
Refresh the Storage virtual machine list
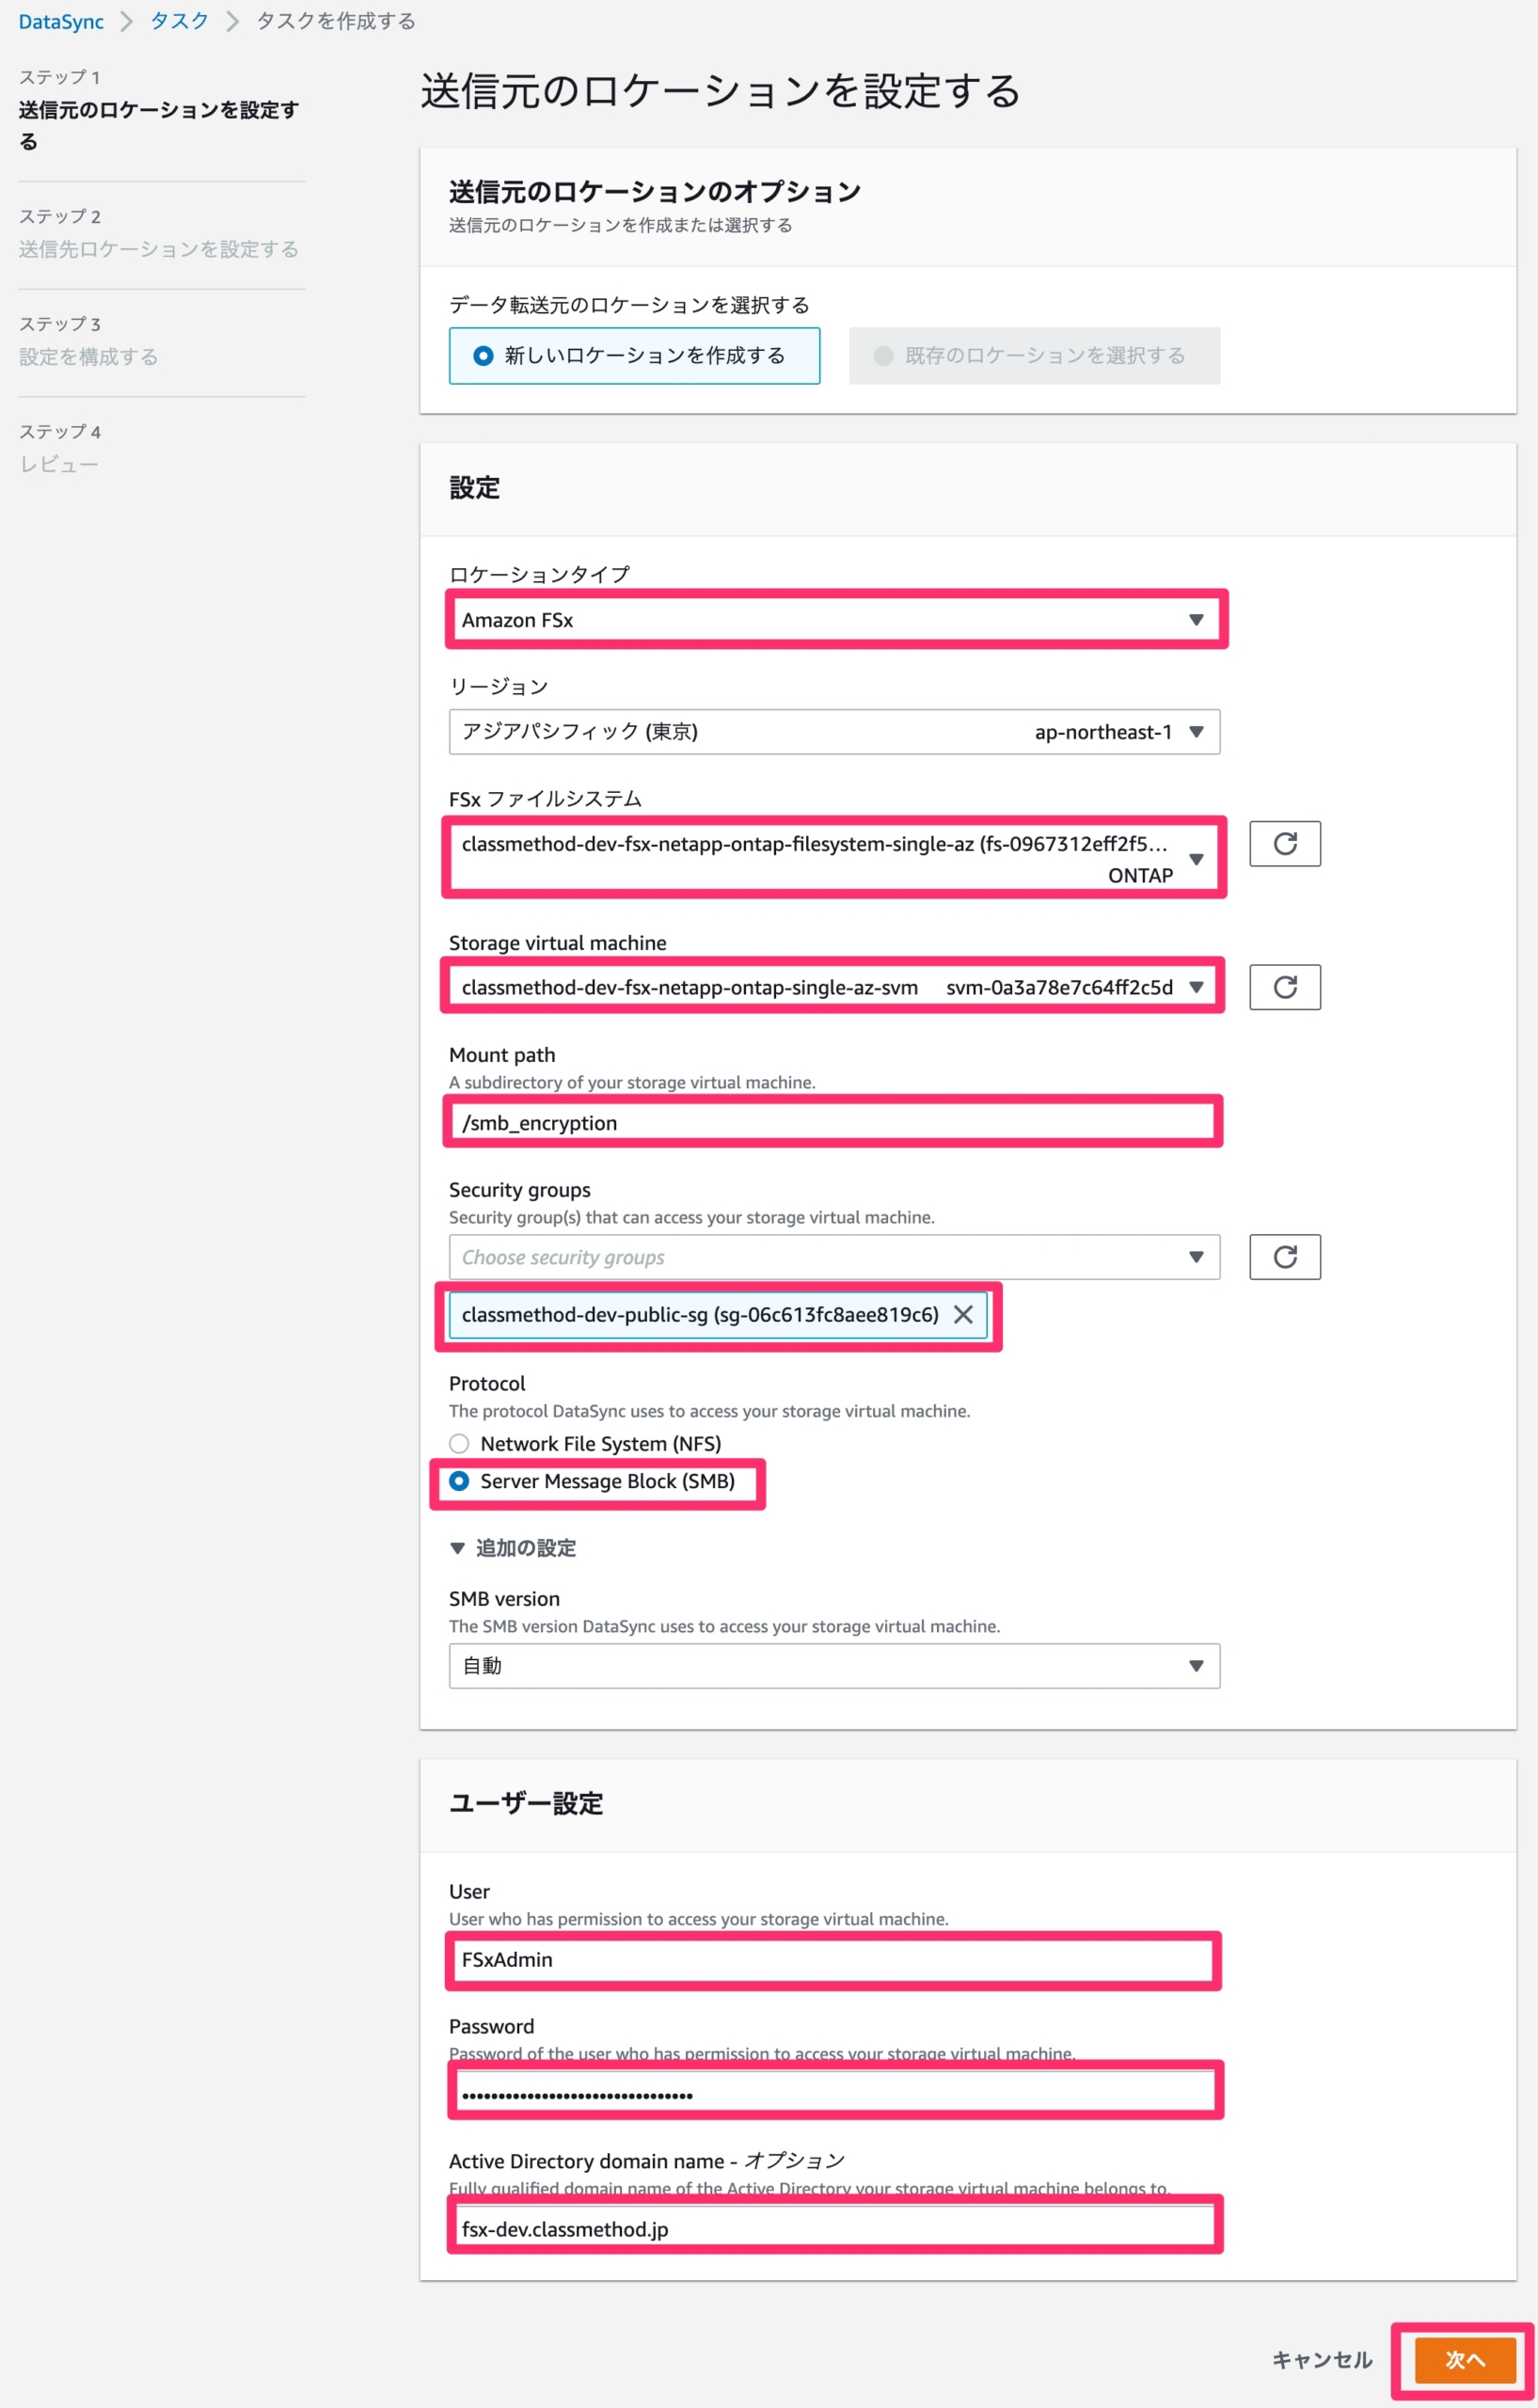pyautogui.click(x=1284, y=986)
